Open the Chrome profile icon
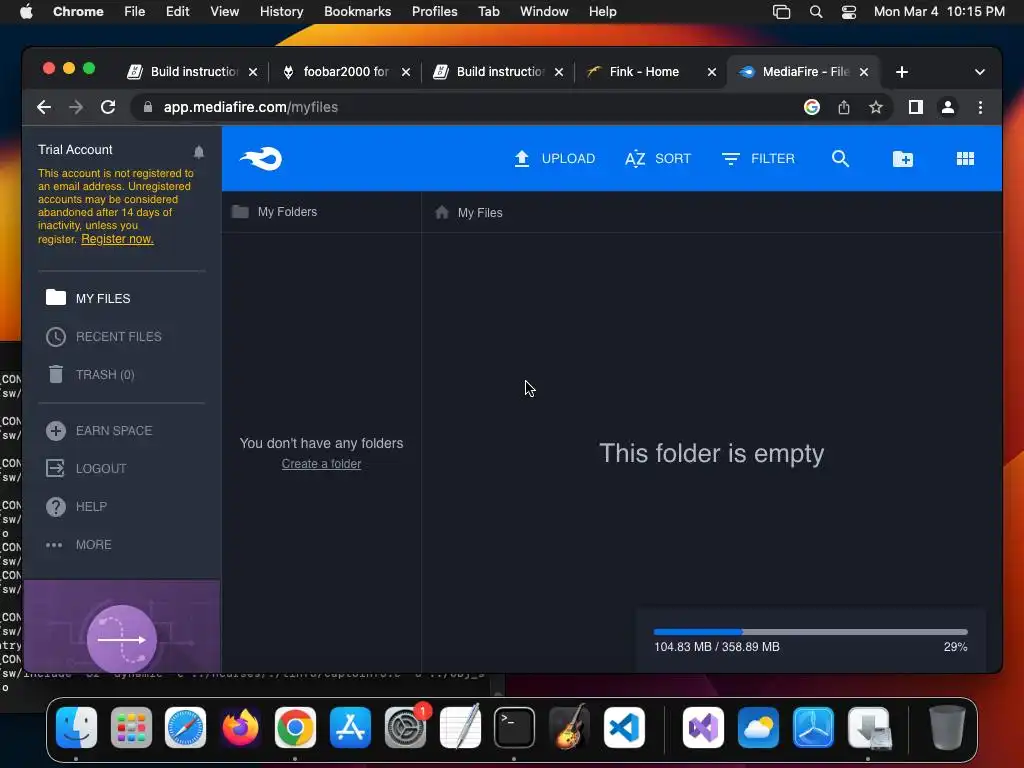This screenshot has height=768, width=1024. 948,107
